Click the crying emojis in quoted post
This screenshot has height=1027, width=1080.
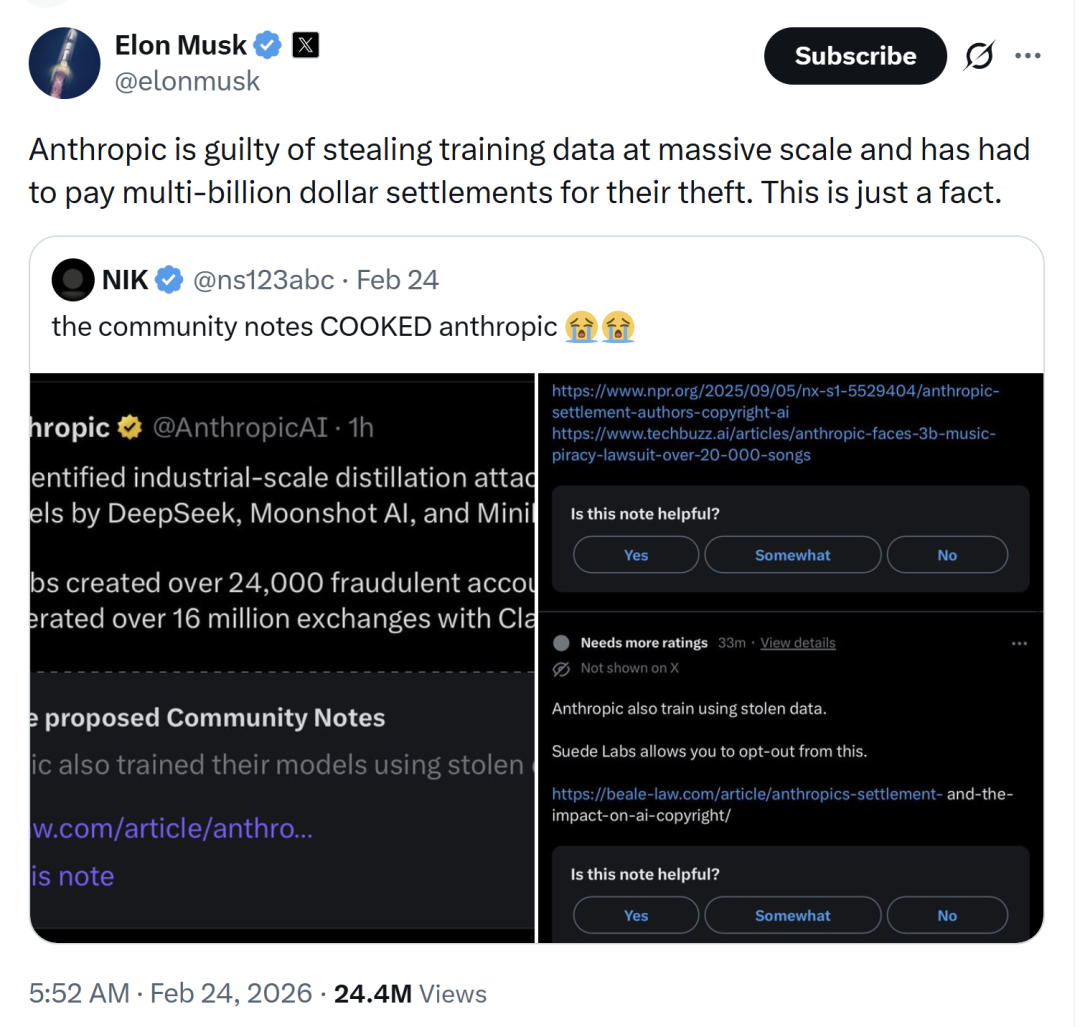(599, 326)
